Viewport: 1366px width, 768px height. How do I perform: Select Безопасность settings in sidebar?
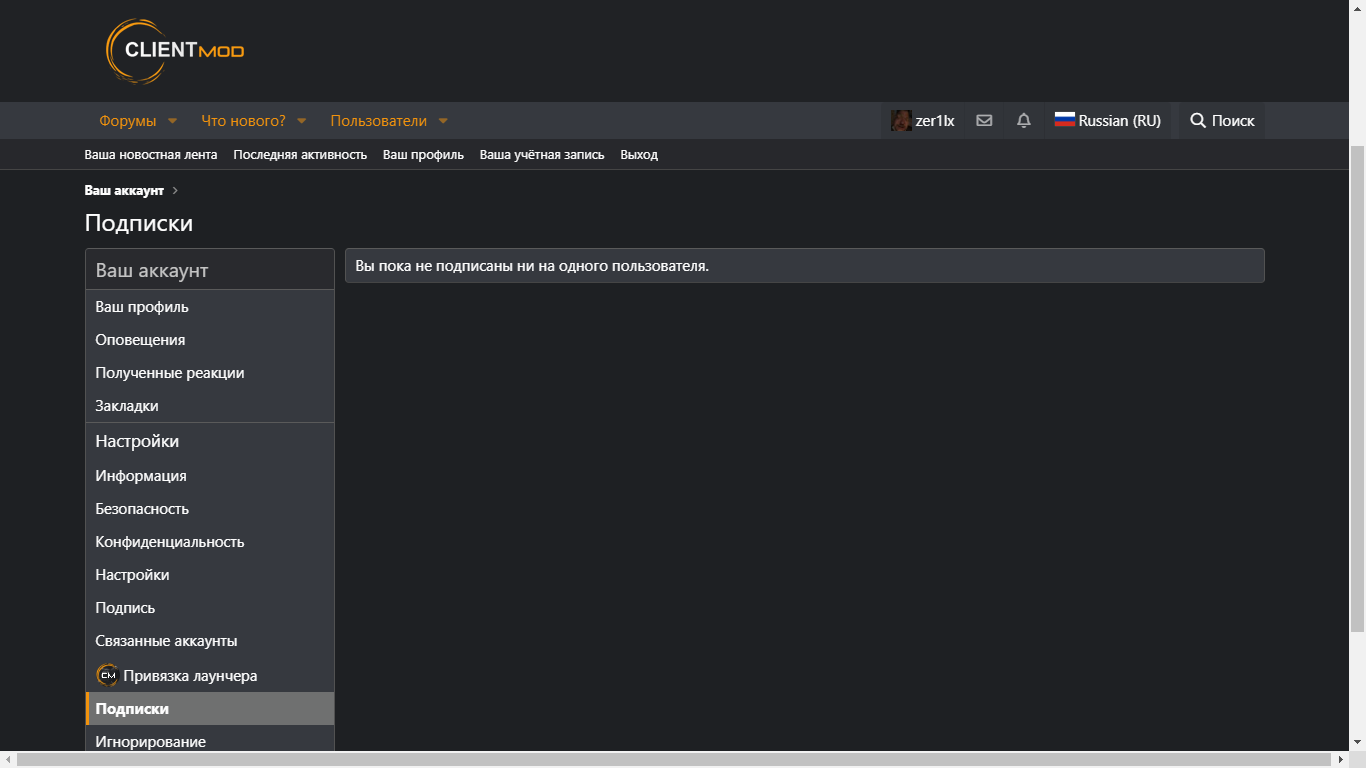pos(142,509)
